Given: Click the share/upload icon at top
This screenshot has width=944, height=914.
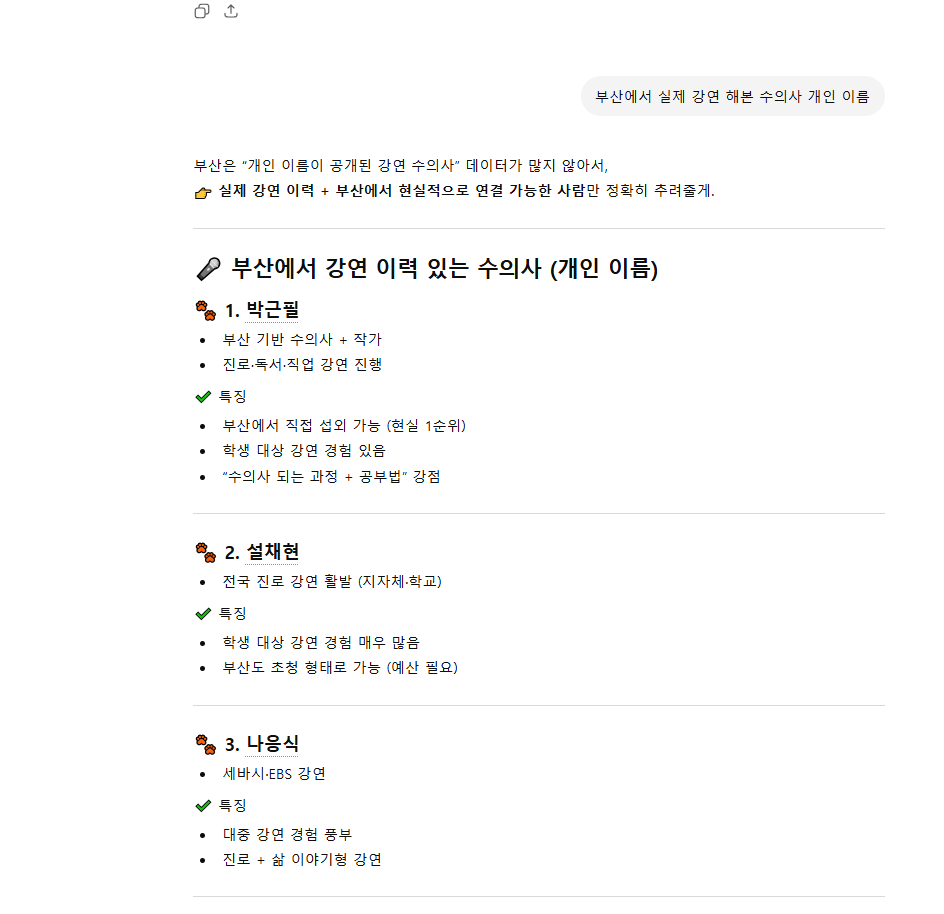Looking at the screenshot, I should (231, 11).
